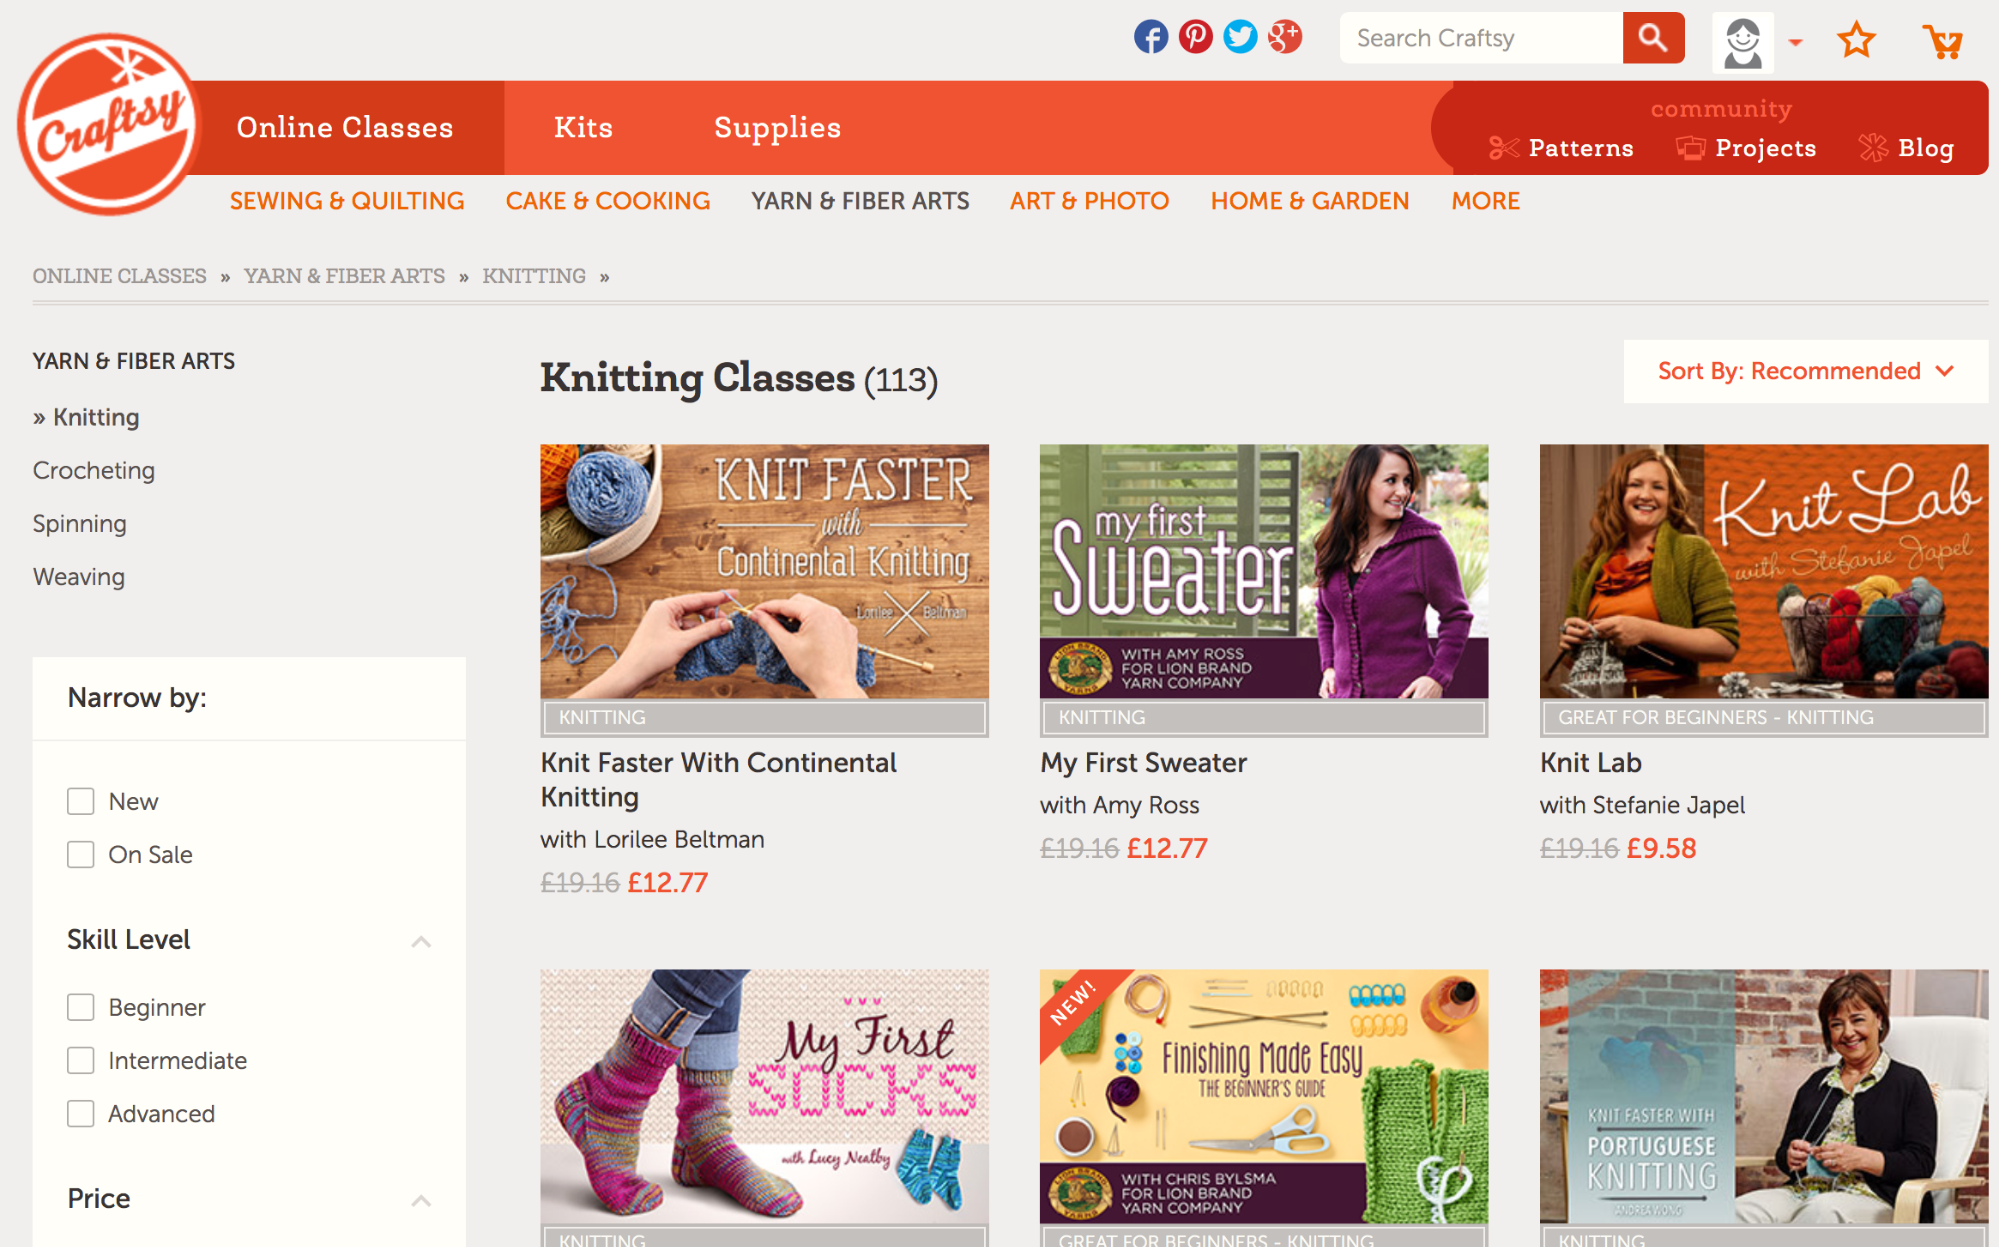Enable the Beginner skill level checkbox
This screenshot has height=1248, width=1999.
coord(81,1007)
